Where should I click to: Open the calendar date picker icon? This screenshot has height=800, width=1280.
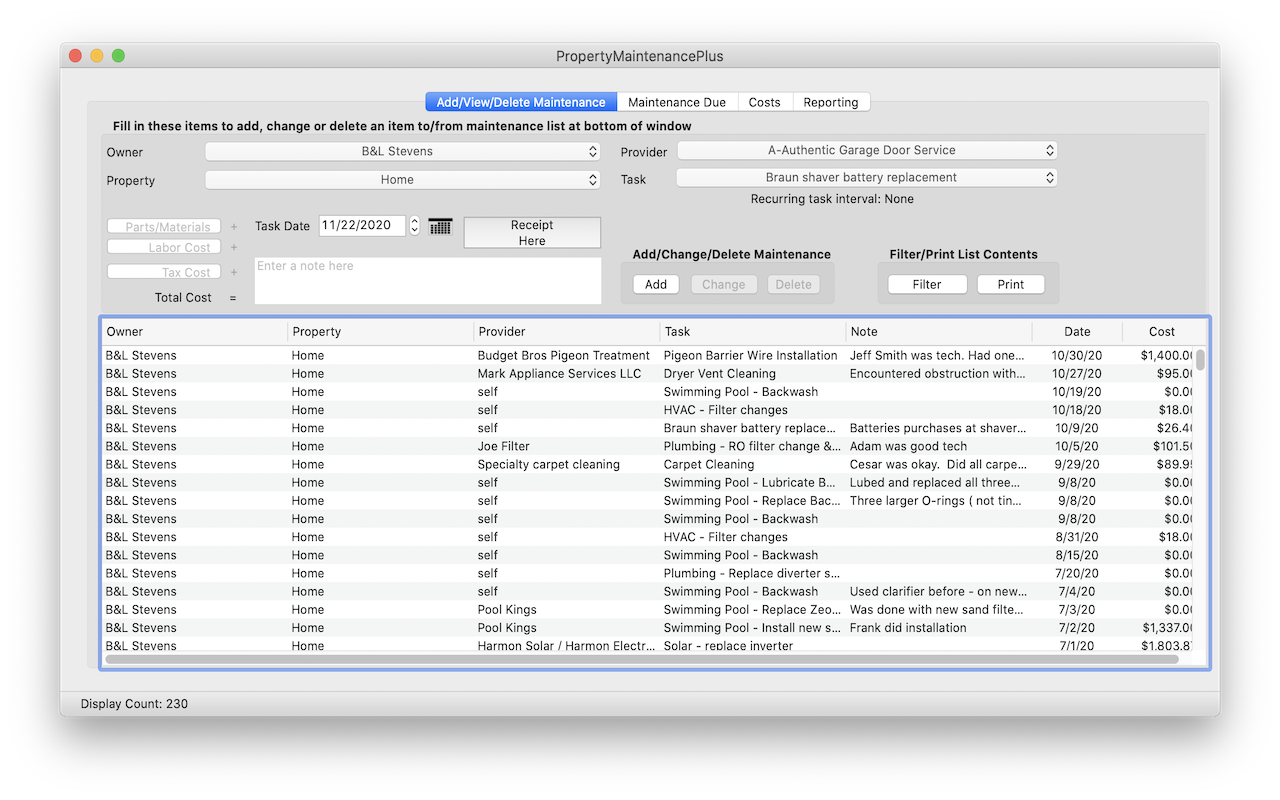click(440, 227)
